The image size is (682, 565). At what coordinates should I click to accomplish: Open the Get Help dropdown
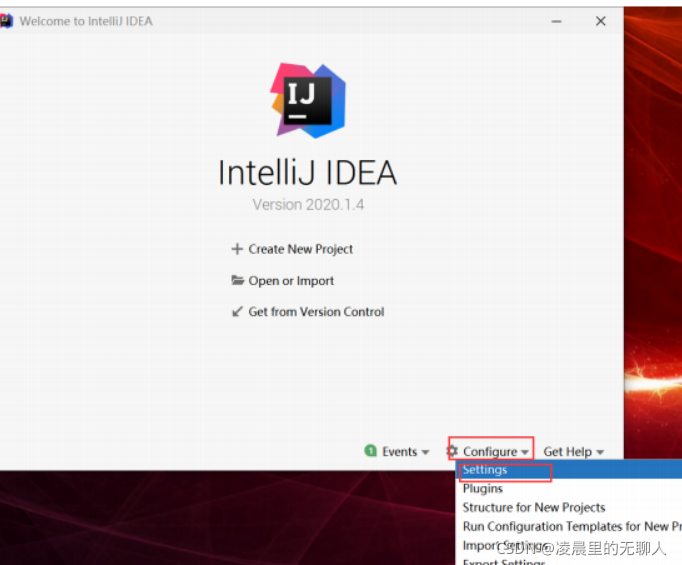coord(574,451)
